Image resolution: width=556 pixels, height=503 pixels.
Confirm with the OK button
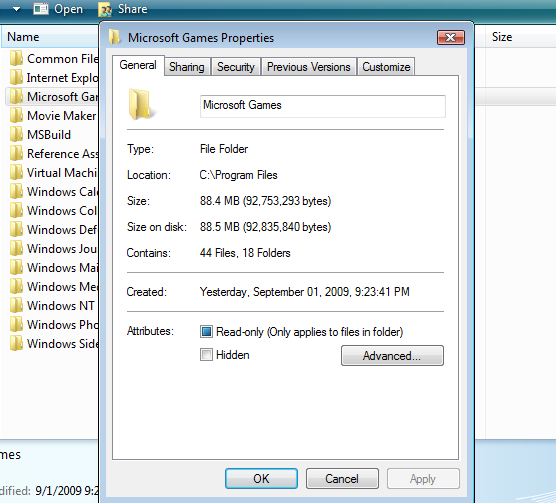(261, 479)
